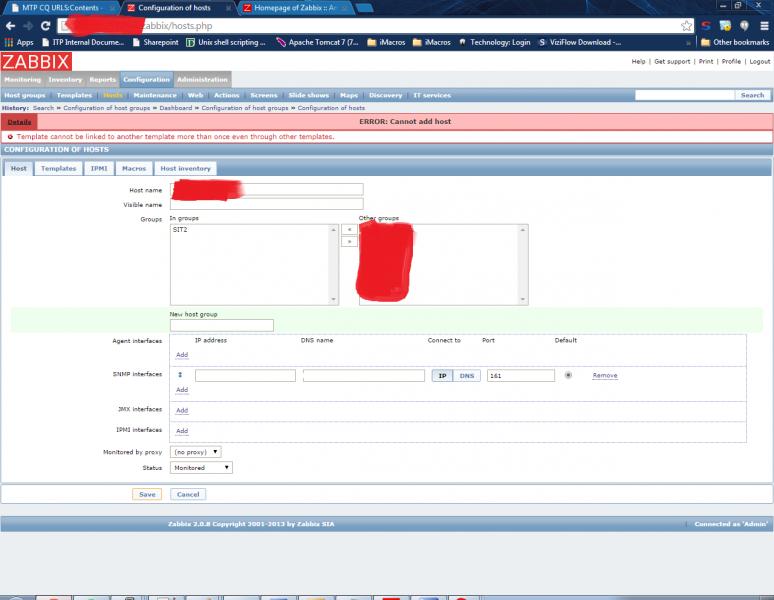Click the Remove link for the SNMP interface
This screenshot has height=600, width=774.
(604, 375)
